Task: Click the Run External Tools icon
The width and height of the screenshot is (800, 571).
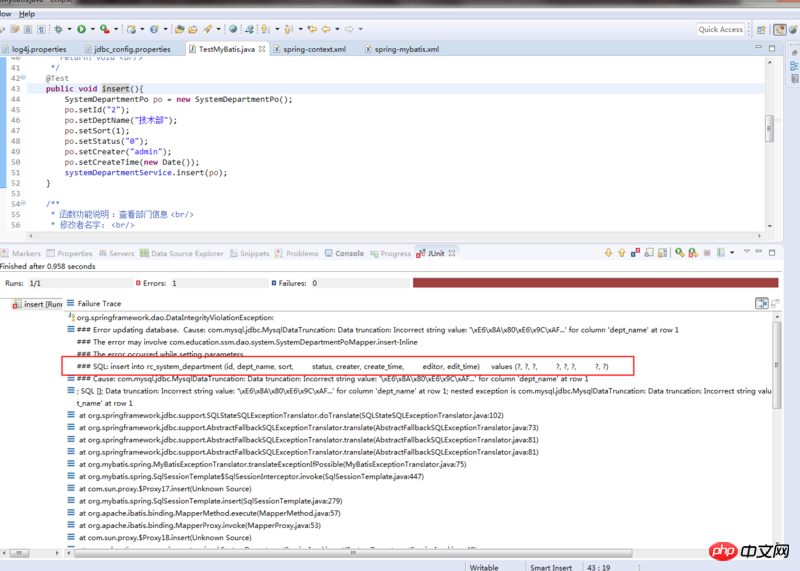Action: pyautogui.click(x=105, y=29)
